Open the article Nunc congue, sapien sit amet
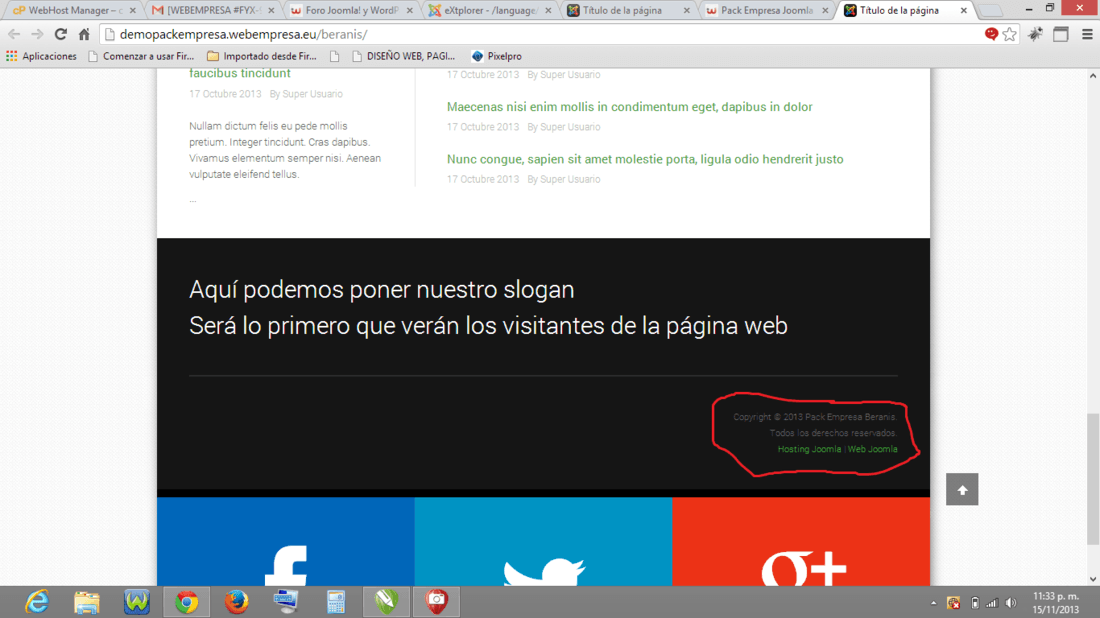The width and height of the screenshot is (1100, 618). (645, 159)
